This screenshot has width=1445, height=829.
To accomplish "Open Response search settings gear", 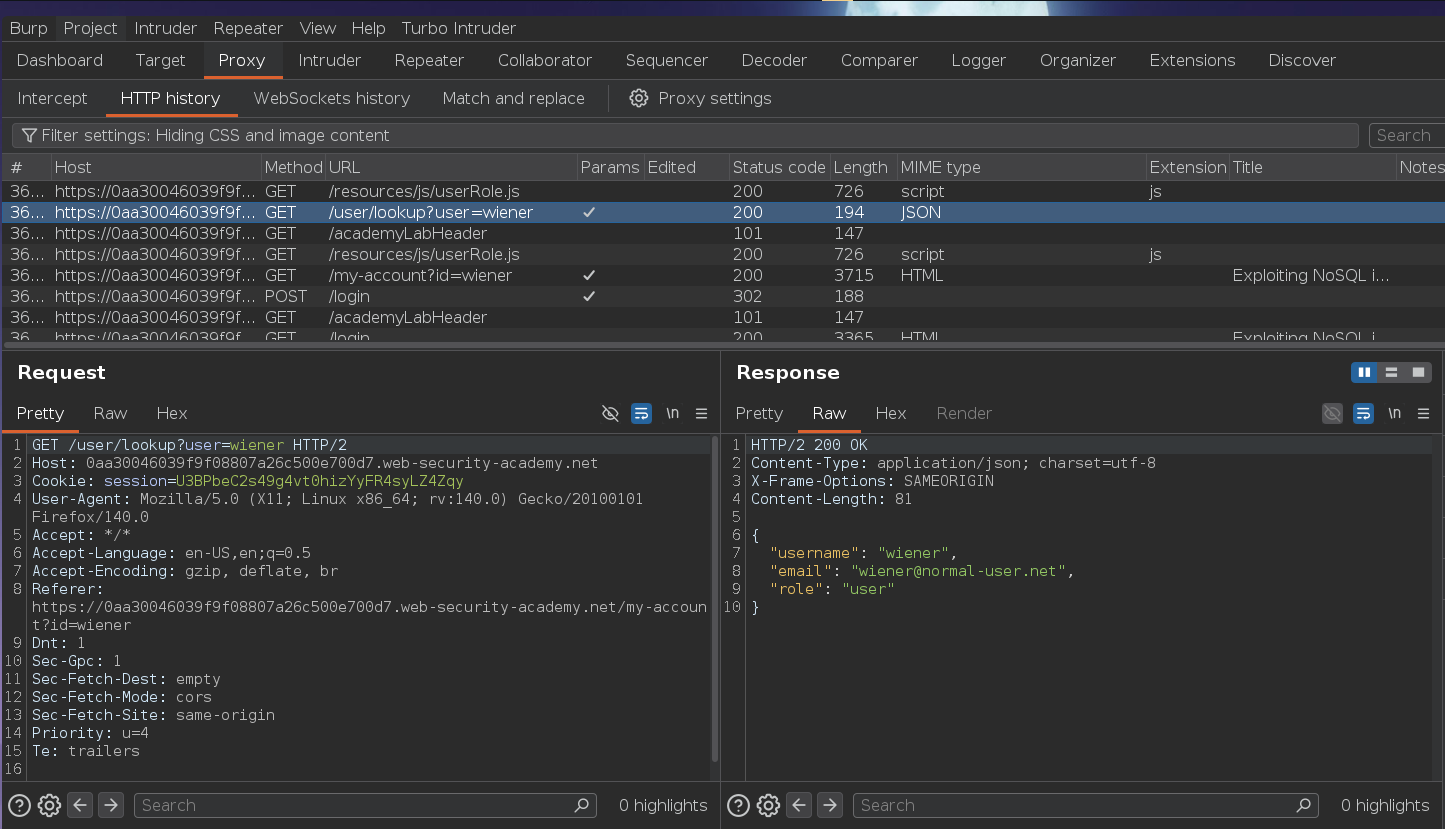I will (x=768, y=805).
